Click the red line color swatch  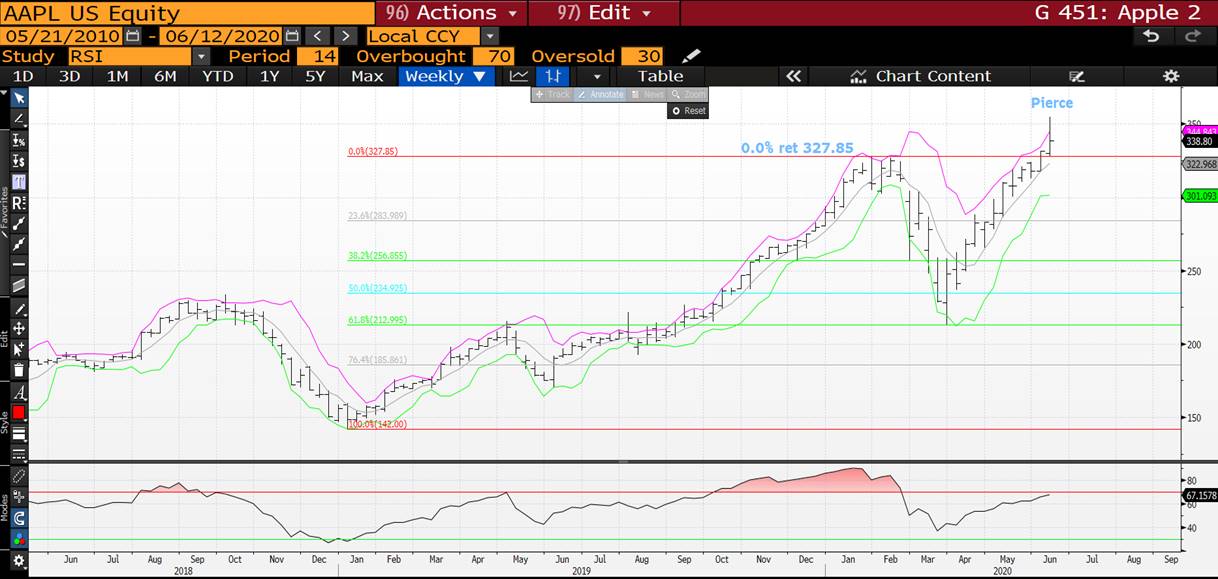coord(19,412)
